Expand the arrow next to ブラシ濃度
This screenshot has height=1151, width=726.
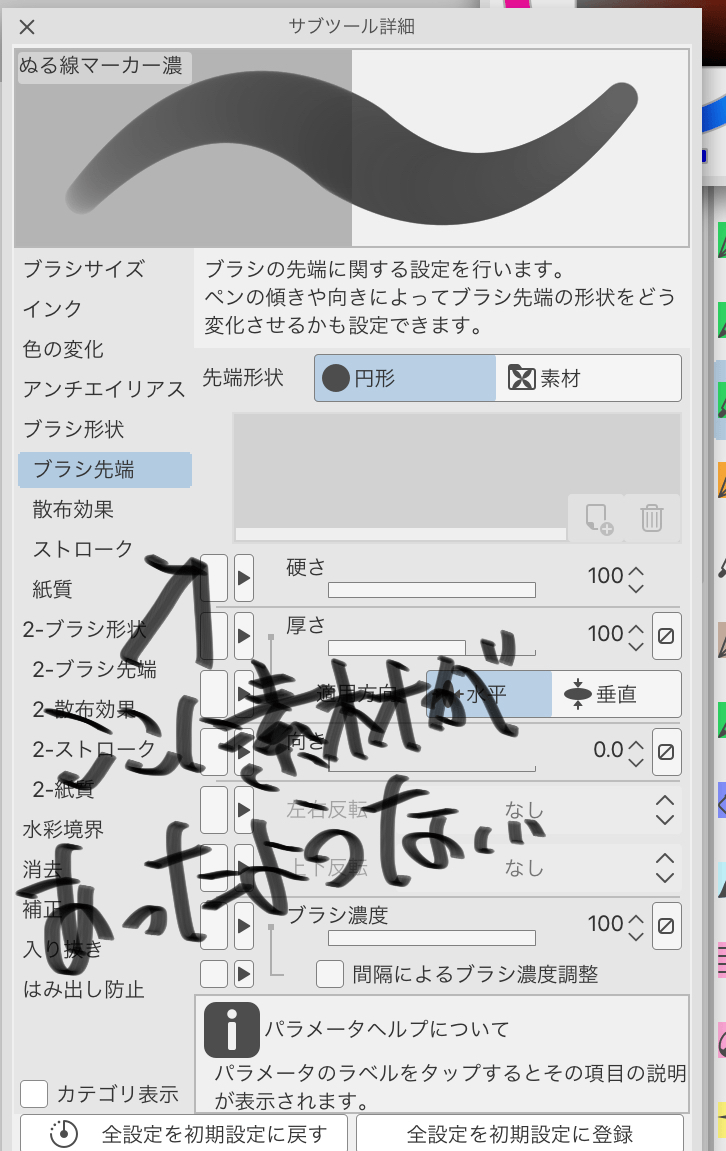[x=244, y=925]
